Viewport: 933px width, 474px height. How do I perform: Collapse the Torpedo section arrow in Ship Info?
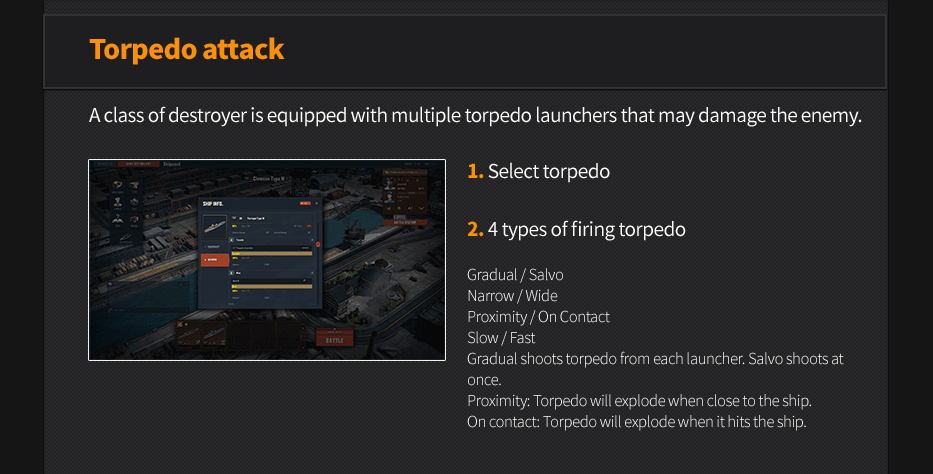[x=311, y=241]
